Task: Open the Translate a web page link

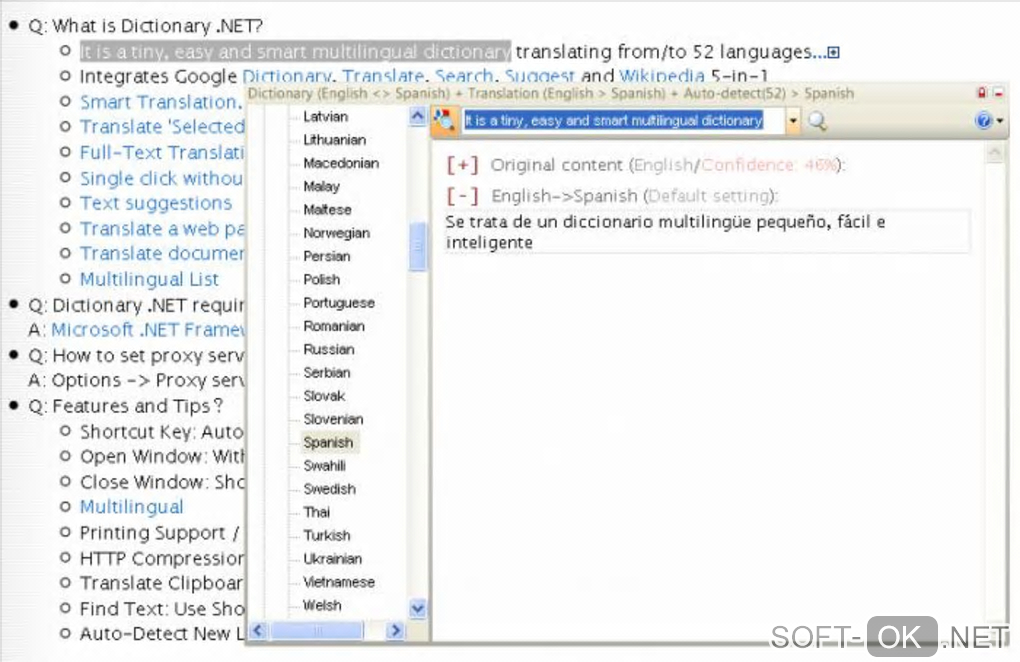Action: [x=162, y=229]
